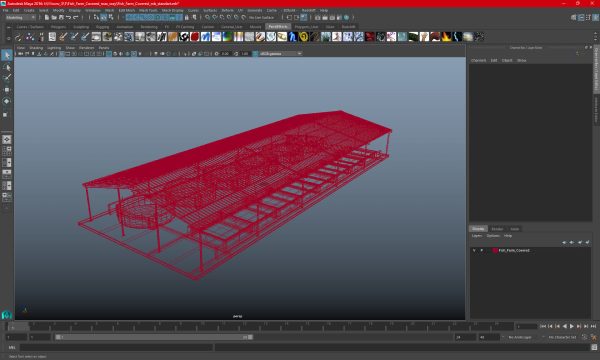
Task: Open the shelf options gear menu
Action: [x=8, y=38]
